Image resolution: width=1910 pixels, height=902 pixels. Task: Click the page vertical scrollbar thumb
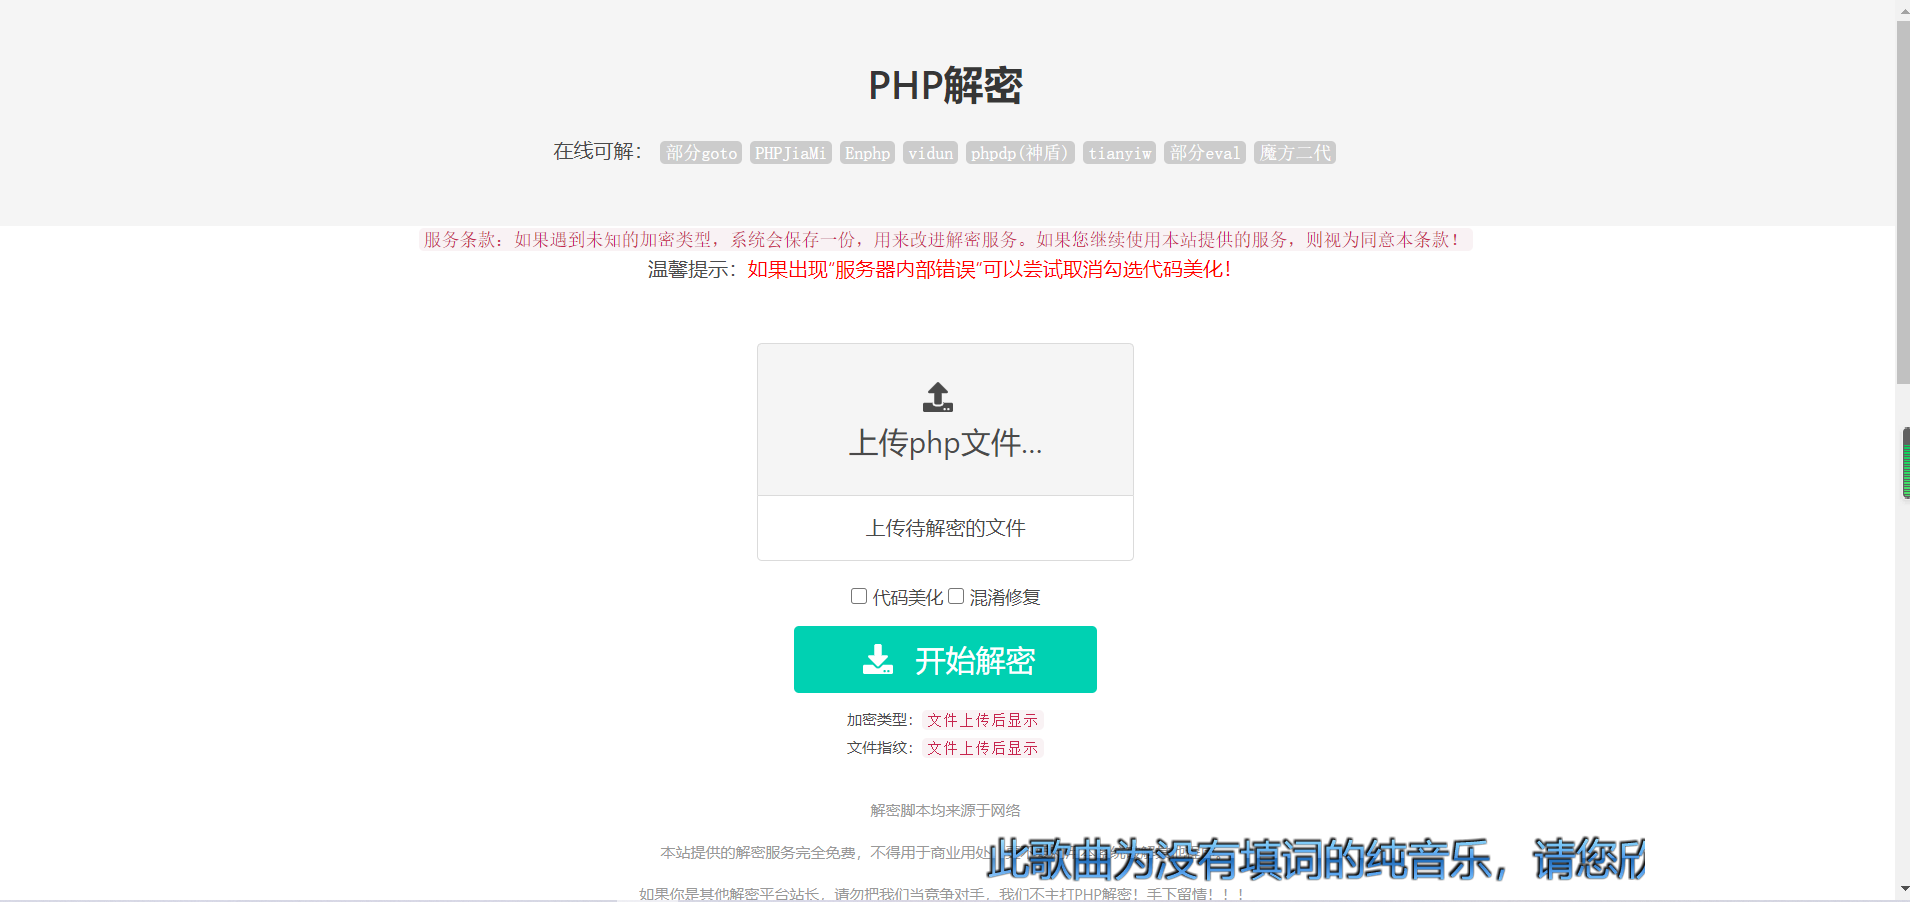coord(1902,200)
